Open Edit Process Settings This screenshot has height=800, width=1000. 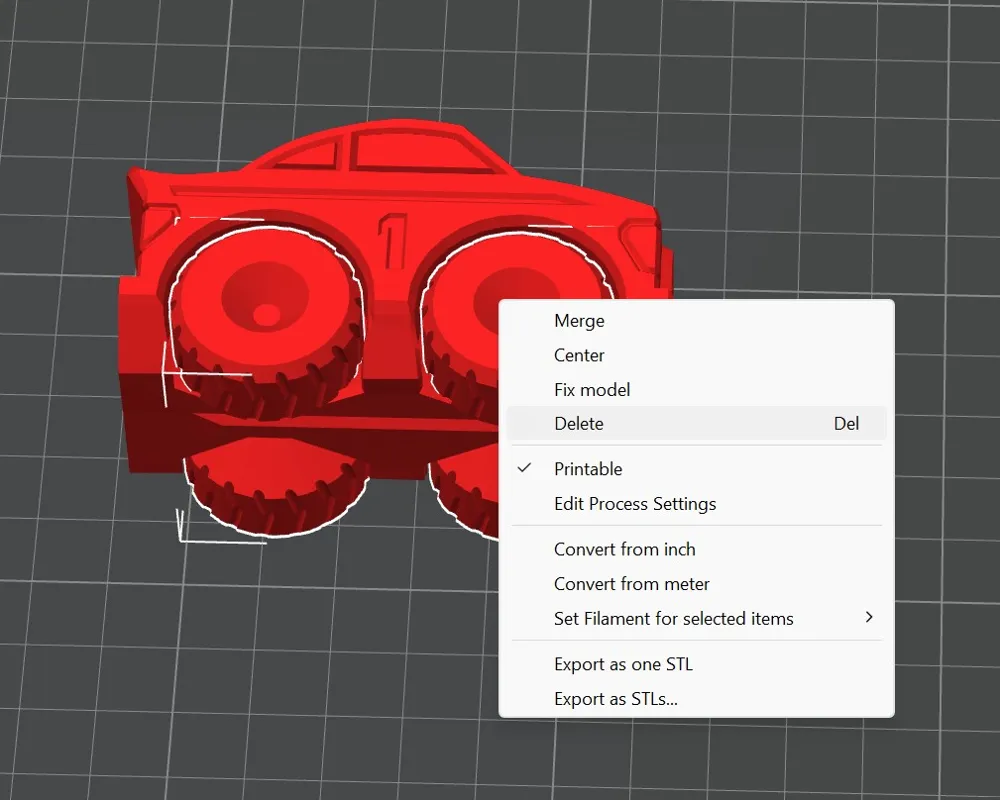click(635, 504)
